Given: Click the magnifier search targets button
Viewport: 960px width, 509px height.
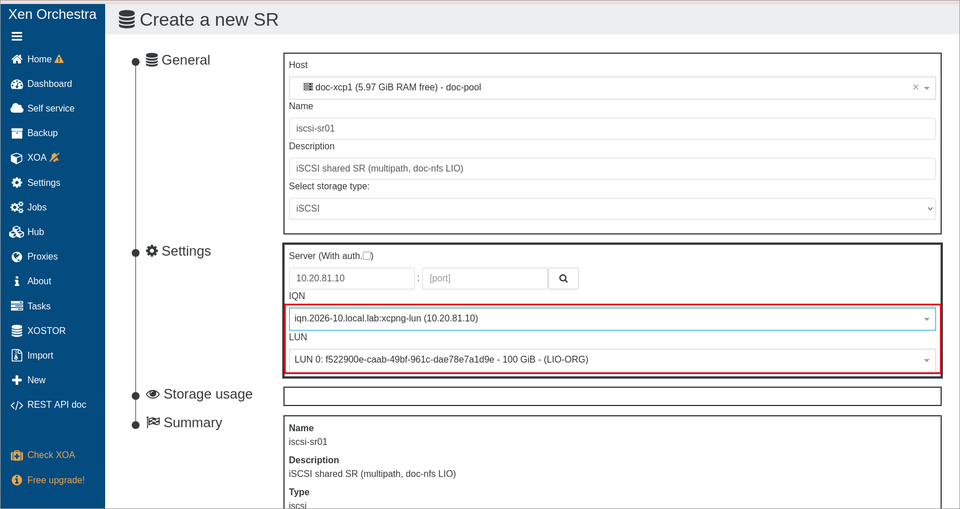Looking at the screenshot, I should coord(563,279).
